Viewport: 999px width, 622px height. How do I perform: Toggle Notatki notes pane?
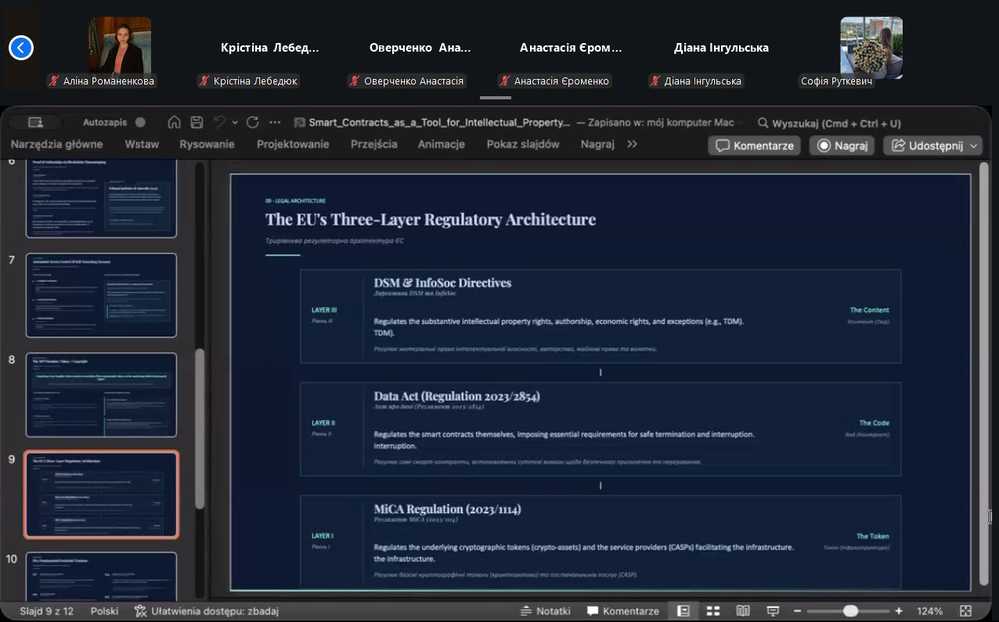[x=545, y=611]
